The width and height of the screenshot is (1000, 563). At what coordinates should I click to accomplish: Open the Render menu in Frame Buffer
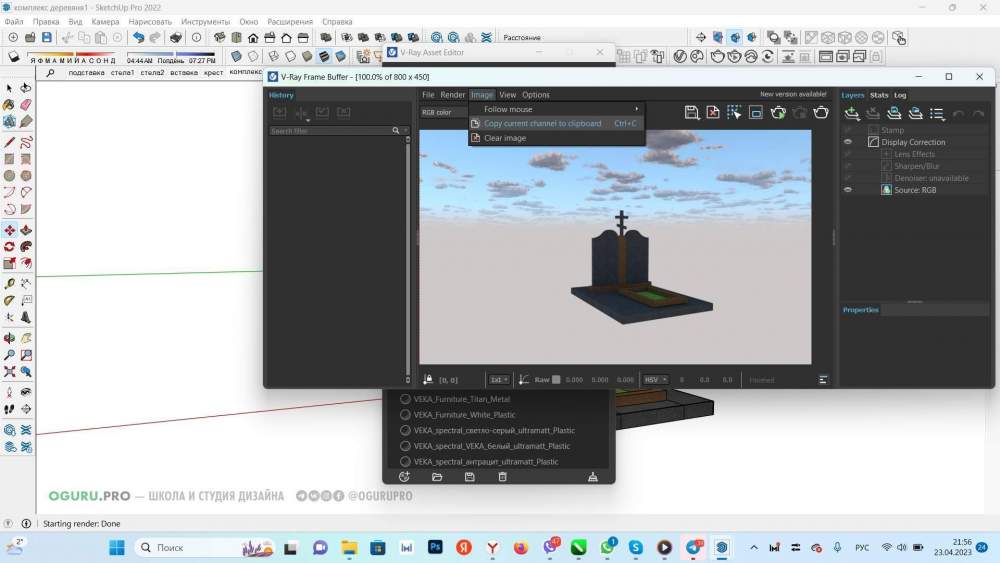tap(453, 95)
